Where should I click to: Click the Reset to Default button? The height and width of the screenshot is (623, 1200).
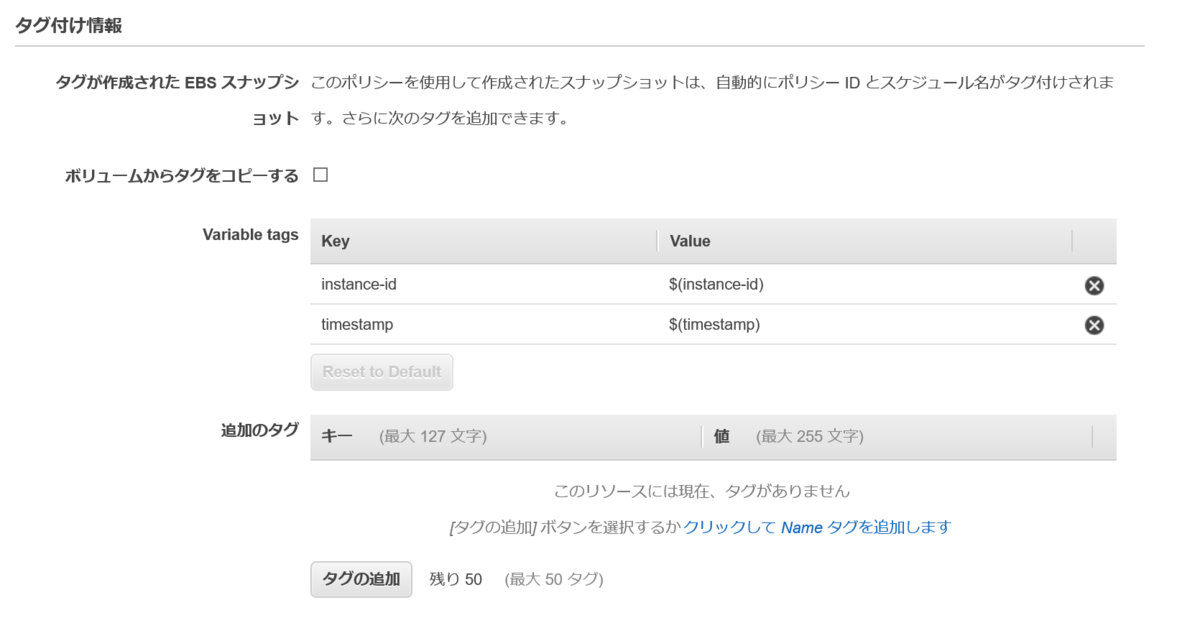(381, 371)
